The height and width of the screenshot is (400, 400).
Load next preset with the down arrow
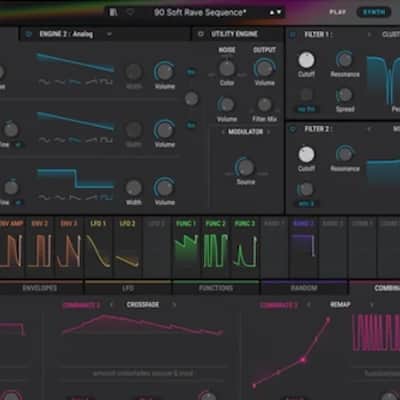click(x=279, y=13)
